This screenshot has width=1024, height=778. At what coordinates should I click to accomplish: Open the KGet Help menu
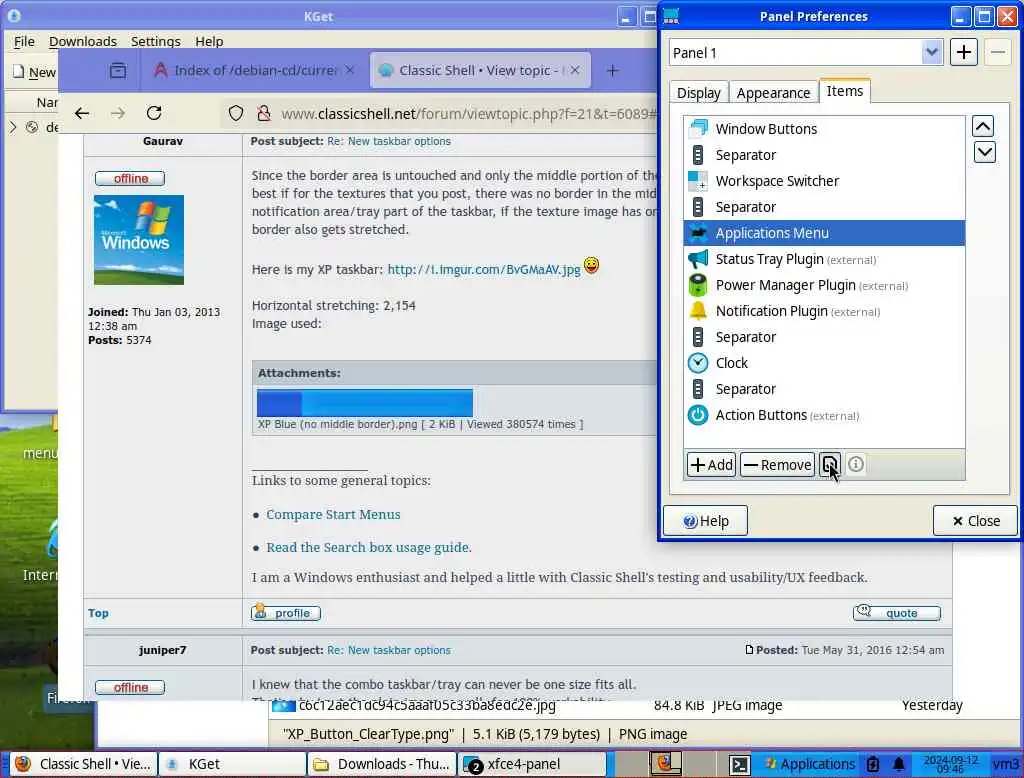click(209, 41)
